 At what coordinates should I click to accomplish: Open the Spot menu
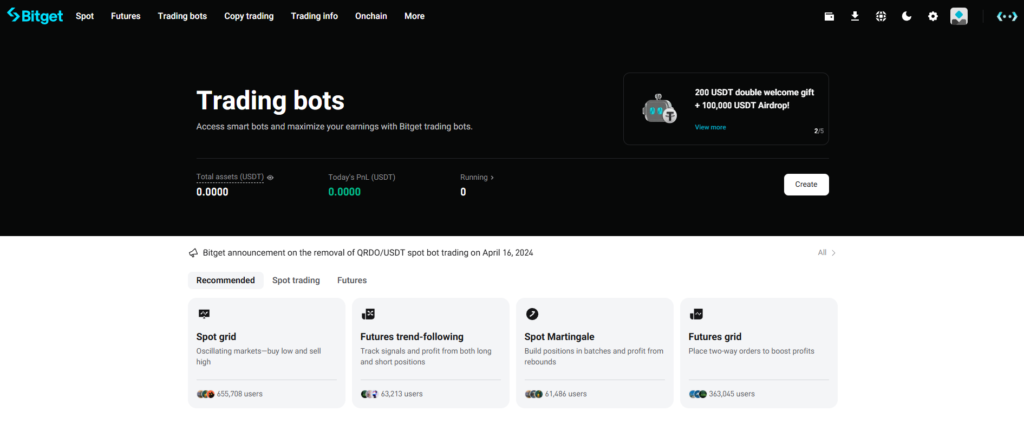pos(85,16)
